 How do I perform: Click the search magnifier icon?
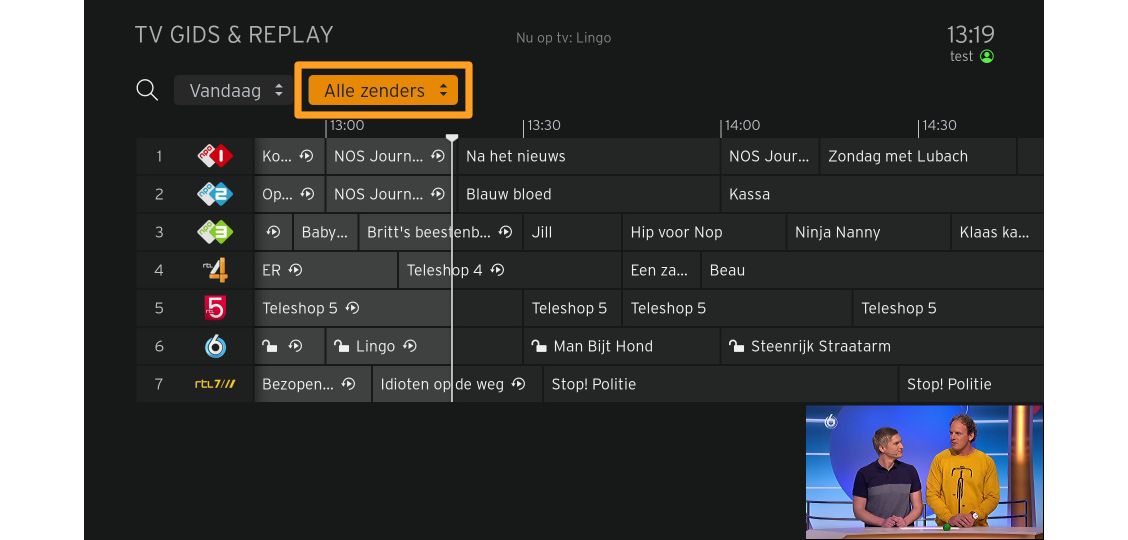pos(147,90)
